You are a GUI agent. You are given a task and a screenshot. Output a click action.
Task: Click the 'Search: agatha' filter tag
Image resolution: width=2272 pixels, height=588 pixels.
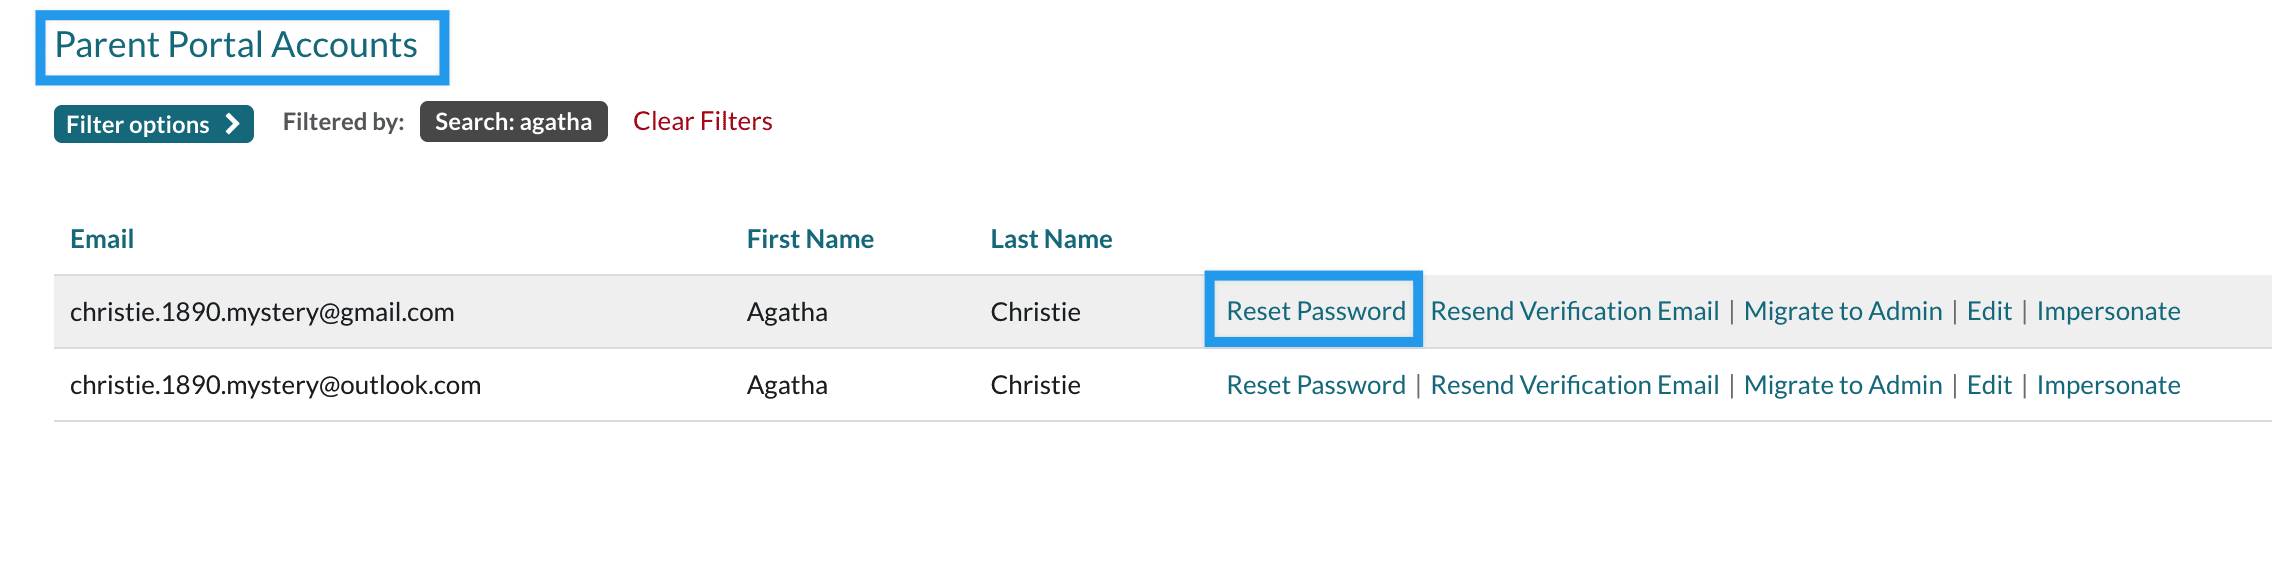[513, 121]
